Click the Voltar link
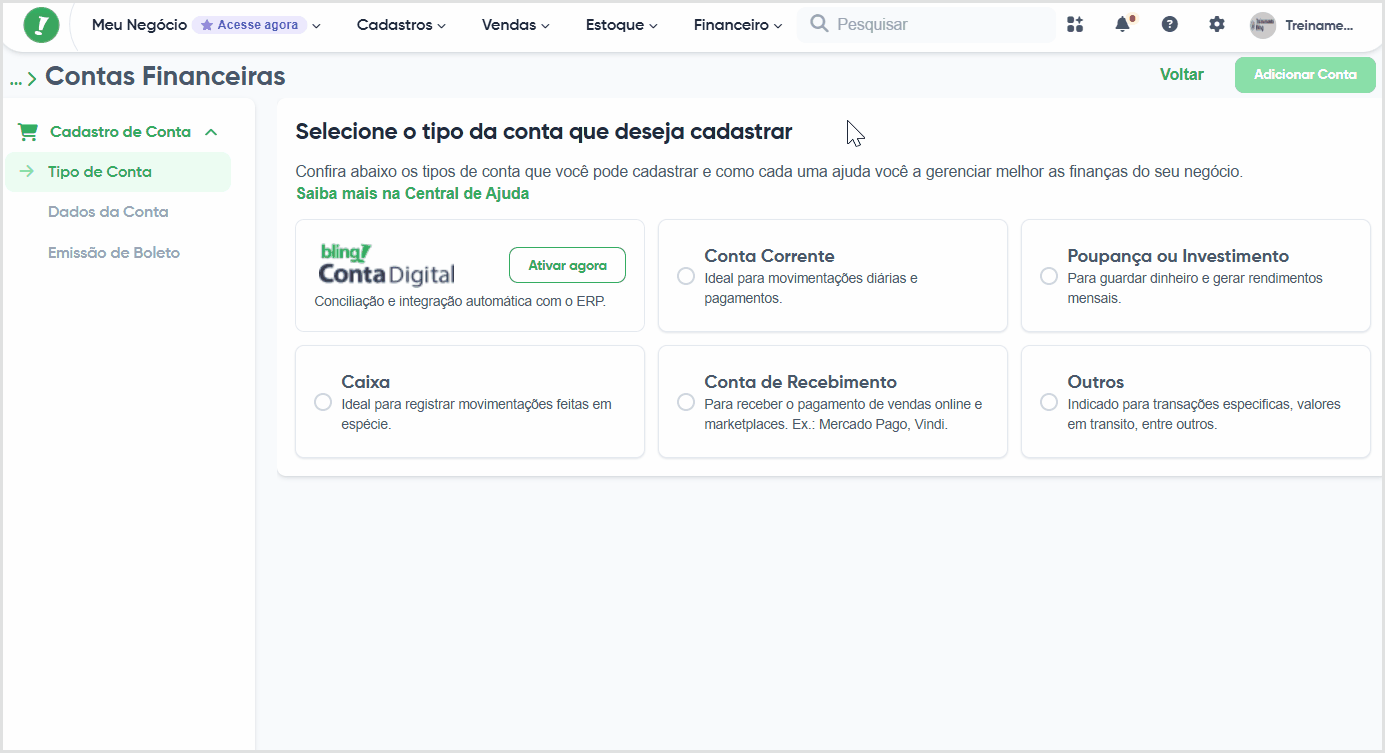The image size is (1385, 753). click(1182, 74)
